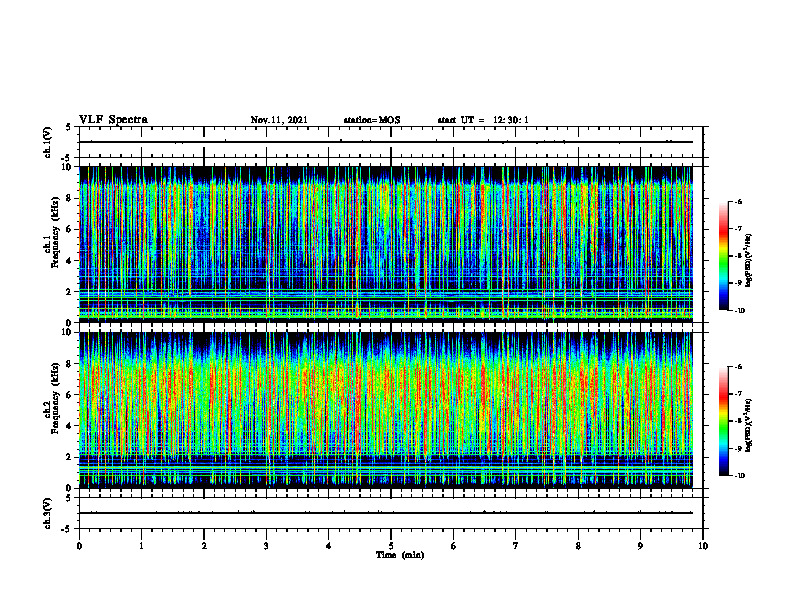Click time axis tick label '3'
The height and width of the screenshot is (612, 792).
266,546
